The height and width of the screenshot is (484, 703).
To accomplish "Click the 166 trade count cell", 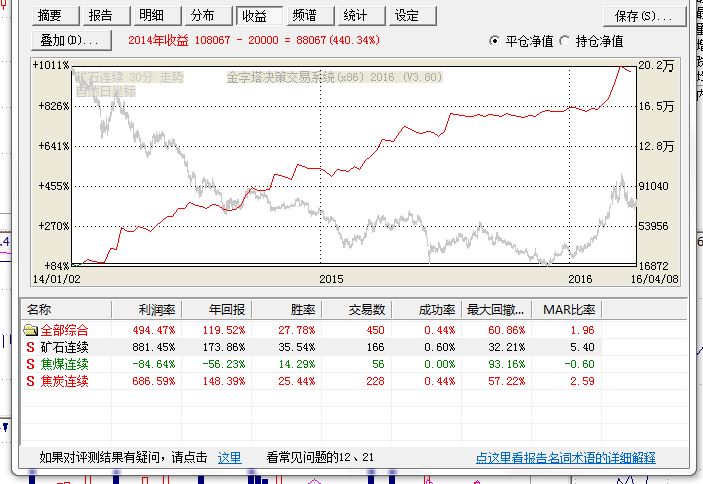I will pyautogui.click(x=375, y=347).
